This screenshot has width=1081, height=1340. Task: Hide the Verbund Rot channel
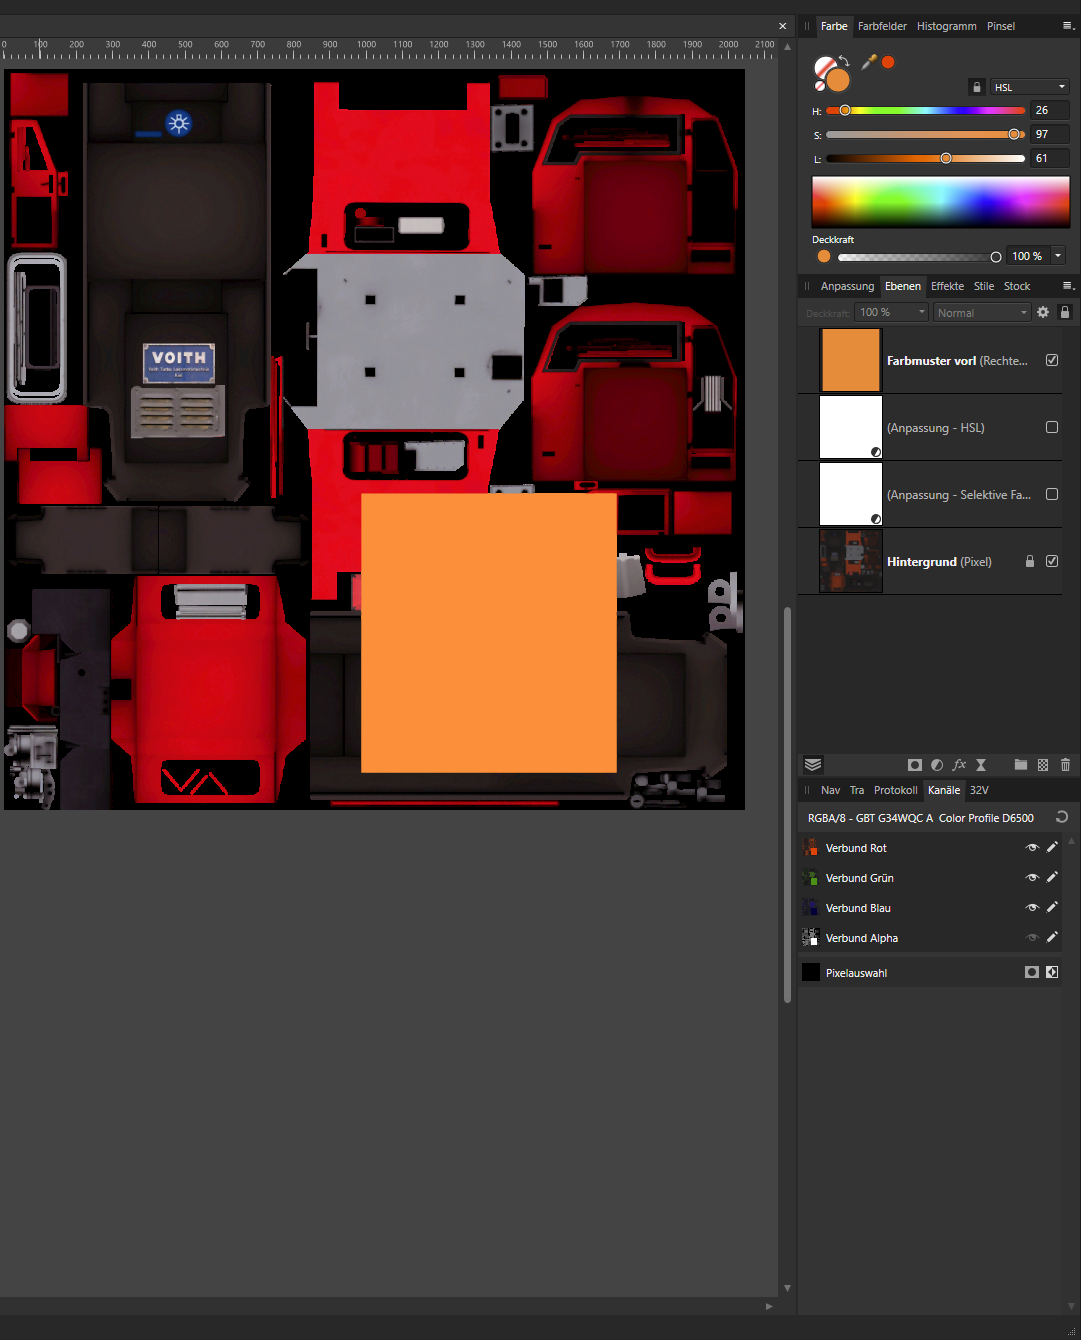(x=1032, y=848)
